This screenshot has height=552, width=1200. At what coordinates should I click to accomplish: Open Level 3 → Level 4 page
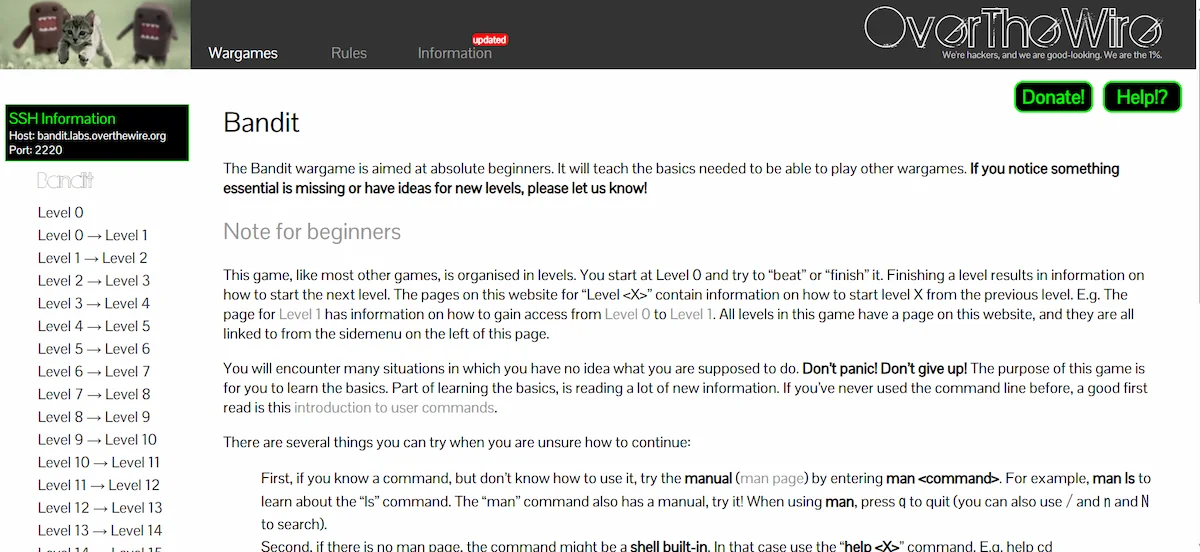coord(94,303)
